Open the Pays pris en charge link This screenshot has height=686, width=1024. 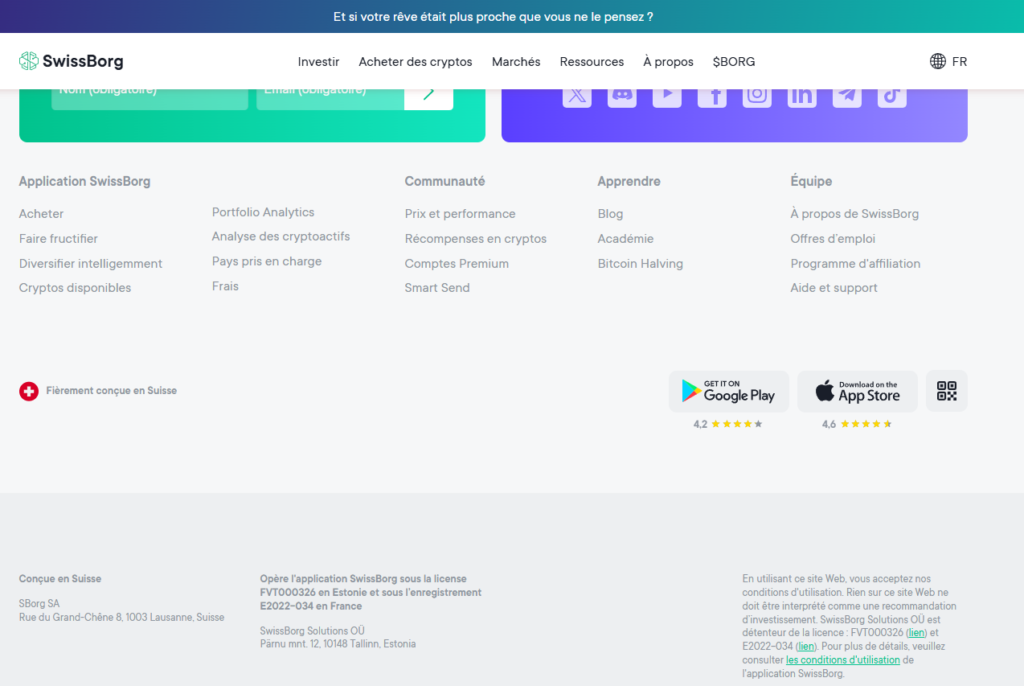coord(266,261)
